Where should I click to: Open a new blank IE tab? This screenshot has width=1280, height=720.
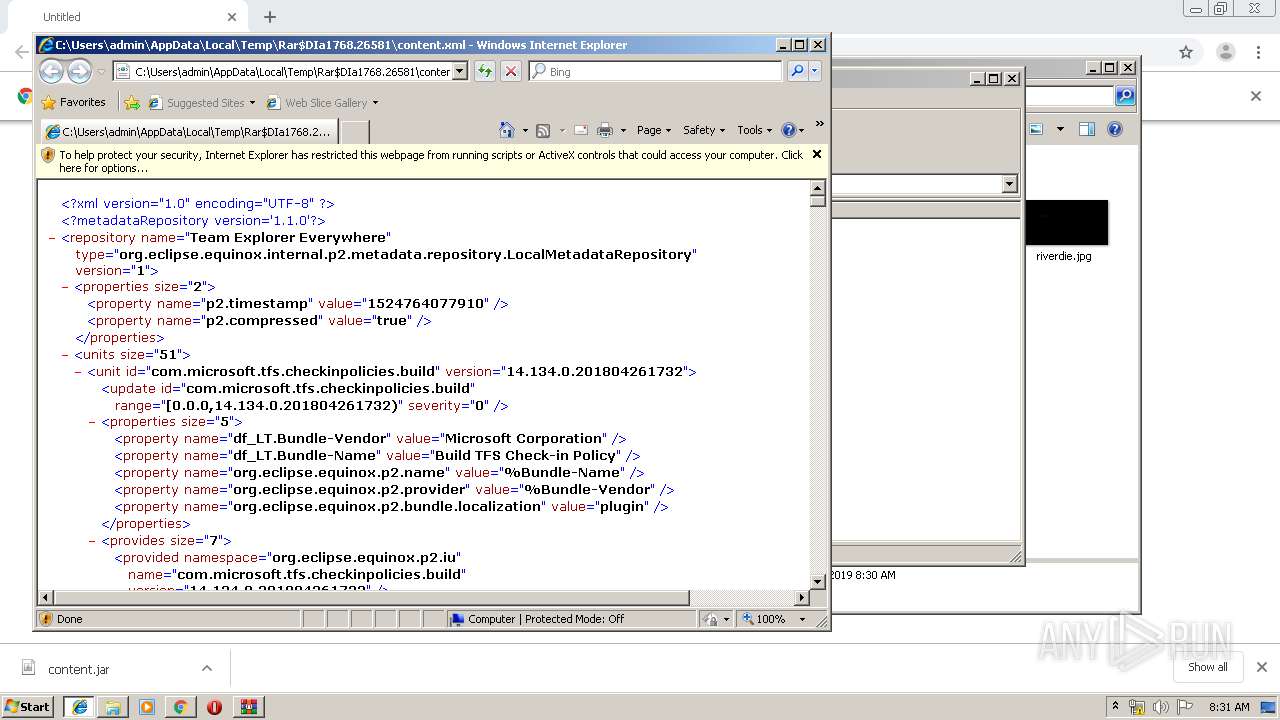(354, 132)
